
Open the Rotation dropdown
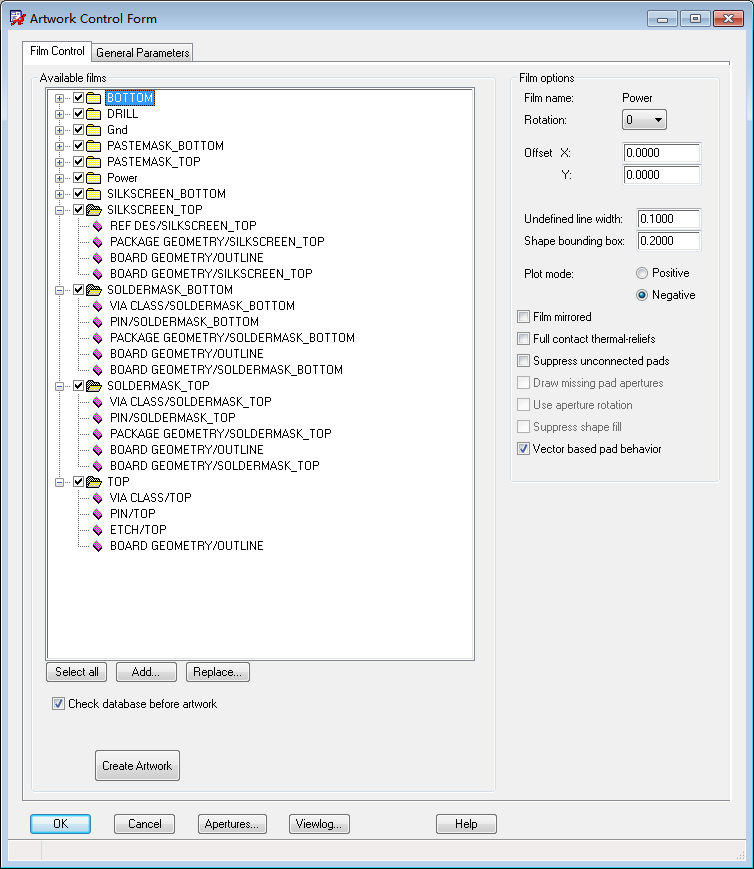644,120
